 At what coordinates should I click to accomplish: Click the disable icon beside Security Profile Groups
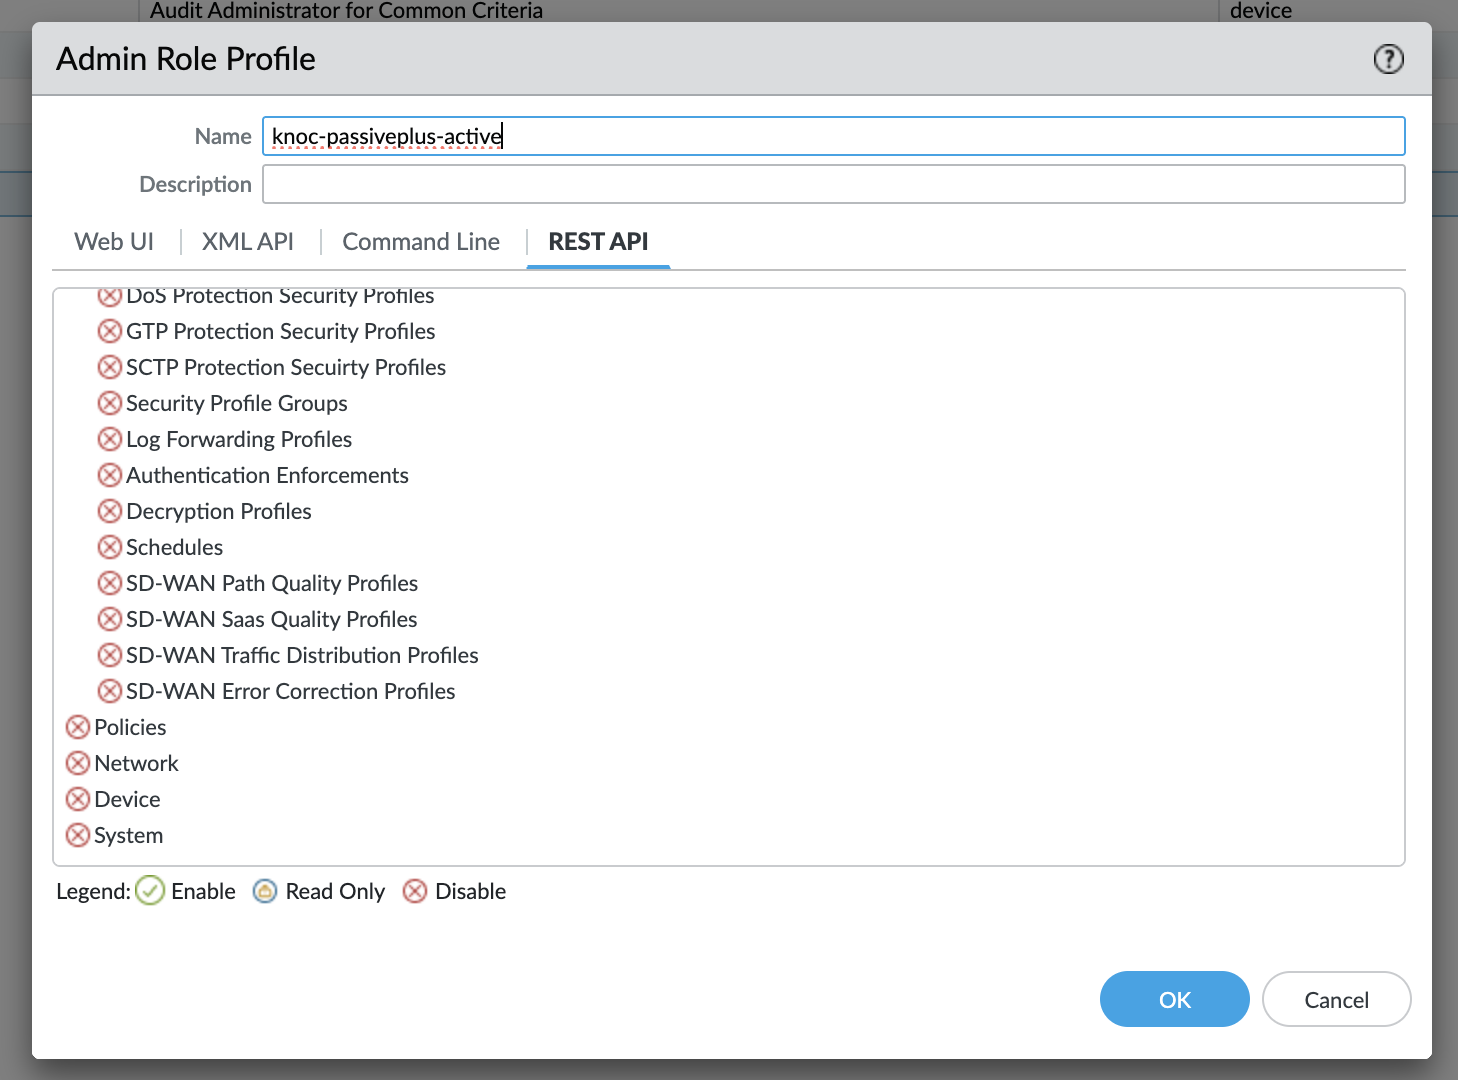[110, 403]
